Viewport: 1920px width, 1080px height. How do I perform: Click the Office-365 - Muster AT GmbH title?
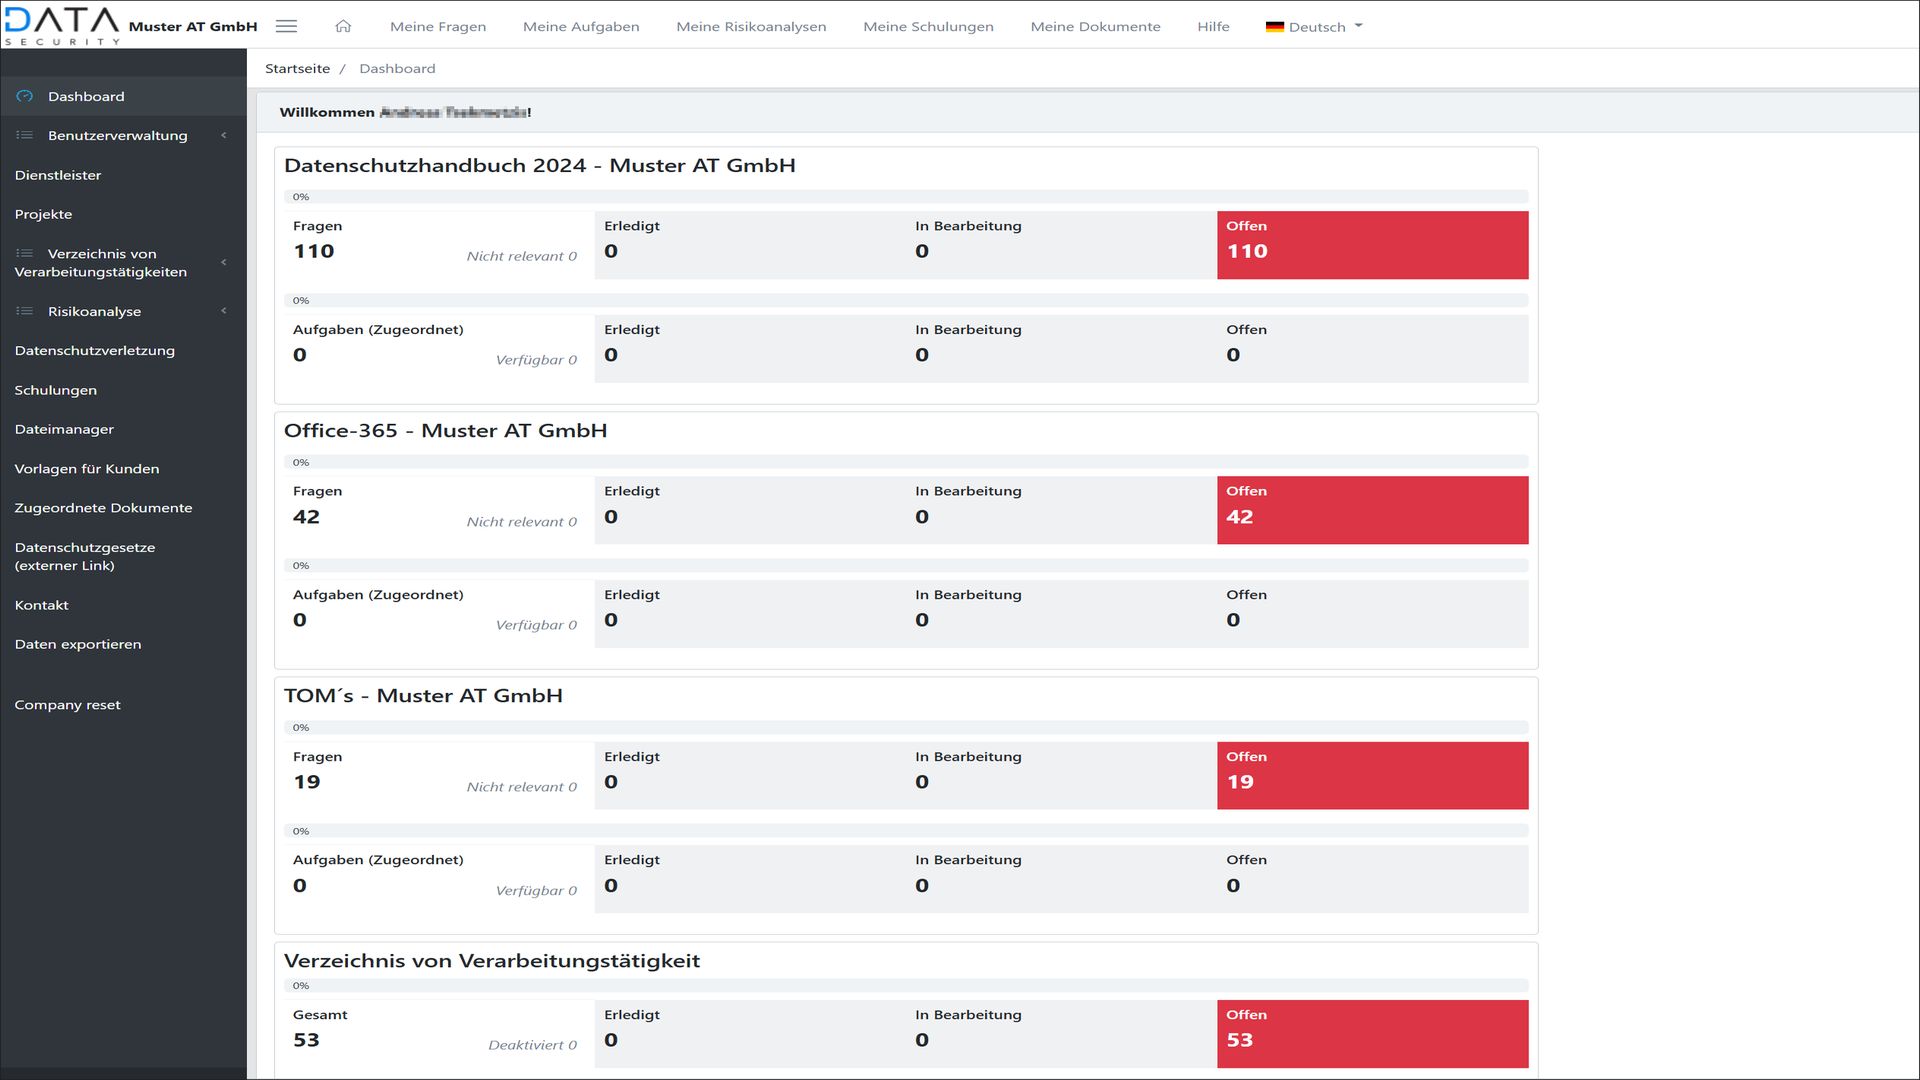point(445,431)
